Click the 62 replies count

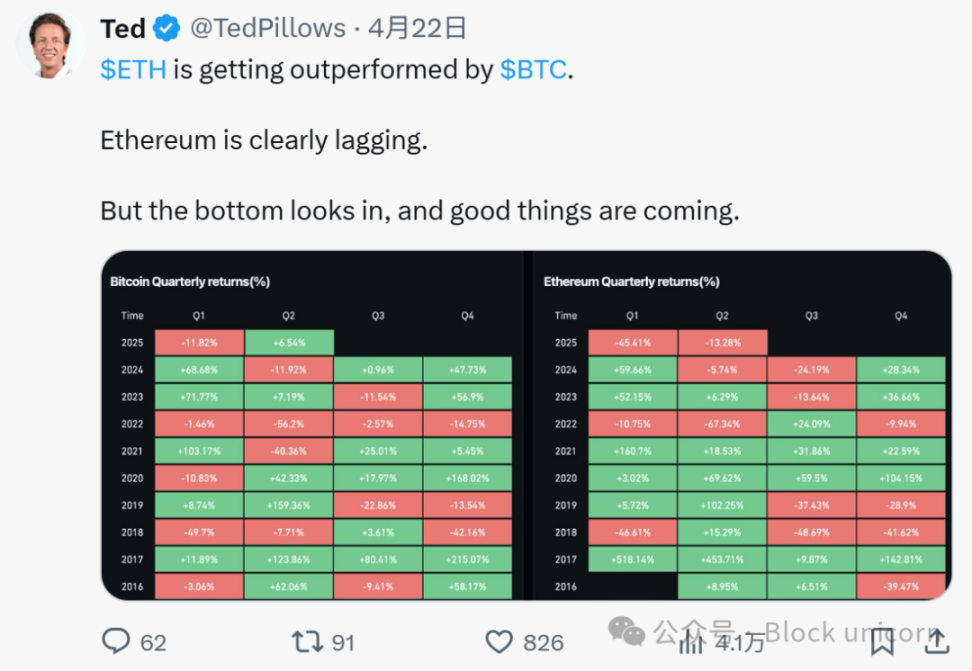pyautogui.click(x=153, y=642)
